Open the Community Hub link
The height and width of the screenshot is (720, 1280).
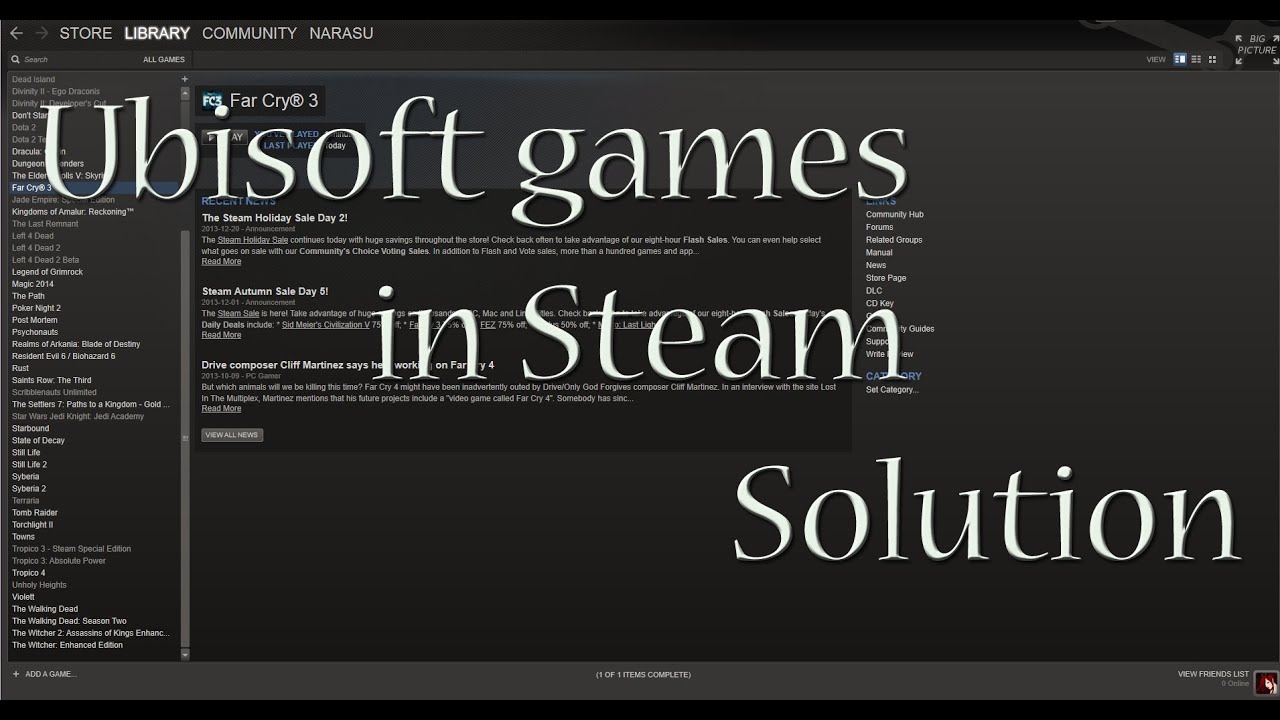point(894,215)
